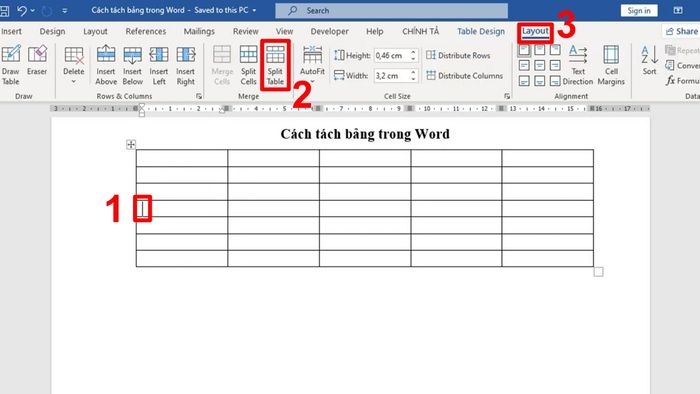Click the Share button
The image size is (700, 394).
681,31
